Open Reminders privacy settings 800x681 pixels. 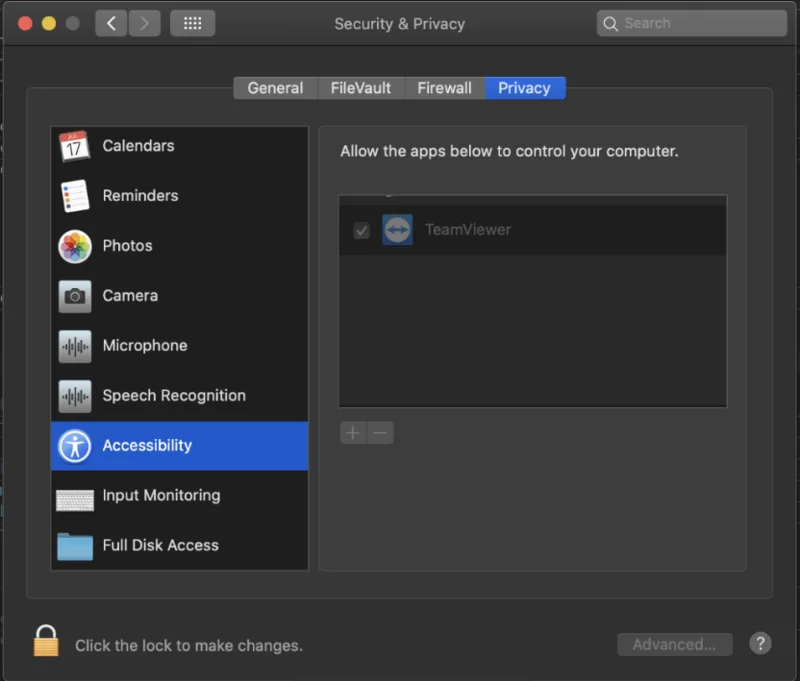138,195
